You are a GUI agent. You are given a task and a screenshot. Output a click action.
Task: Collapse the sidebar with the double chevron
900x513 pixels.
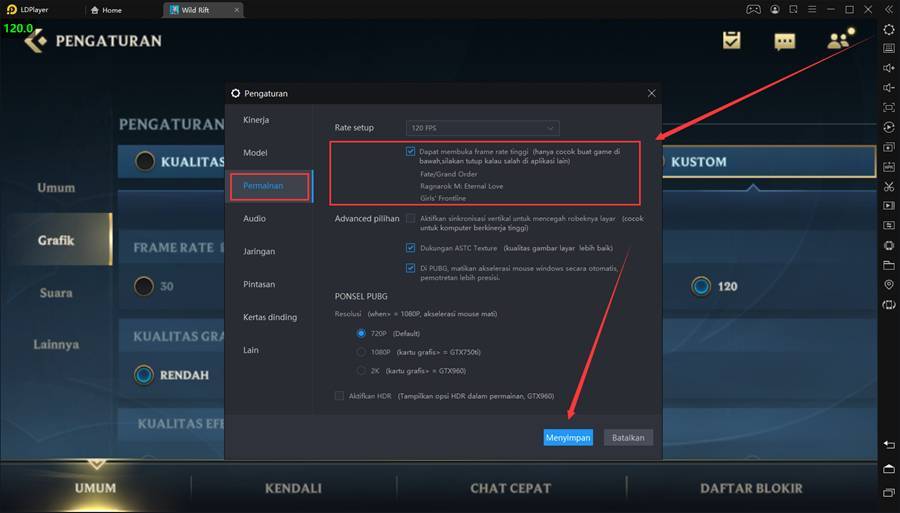(x=889, y=9)
